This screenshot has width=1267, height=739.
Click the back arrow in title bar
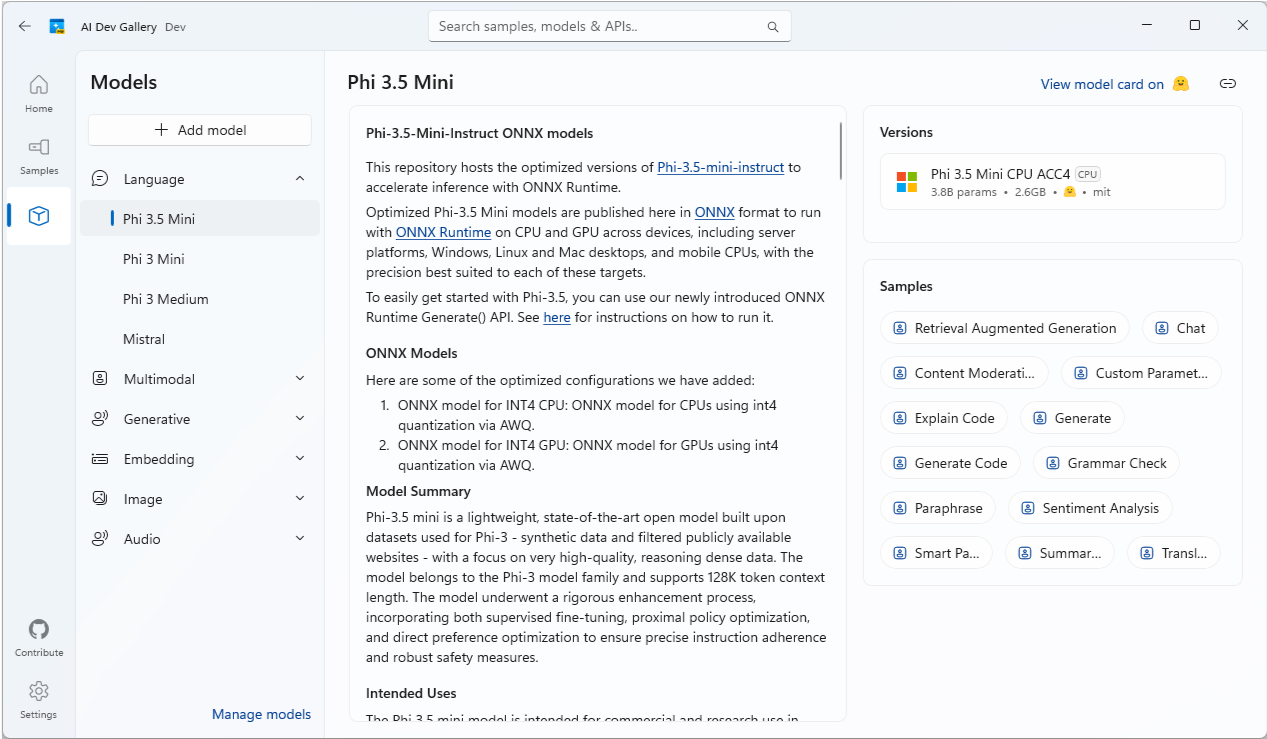click(x=25, y=26)
